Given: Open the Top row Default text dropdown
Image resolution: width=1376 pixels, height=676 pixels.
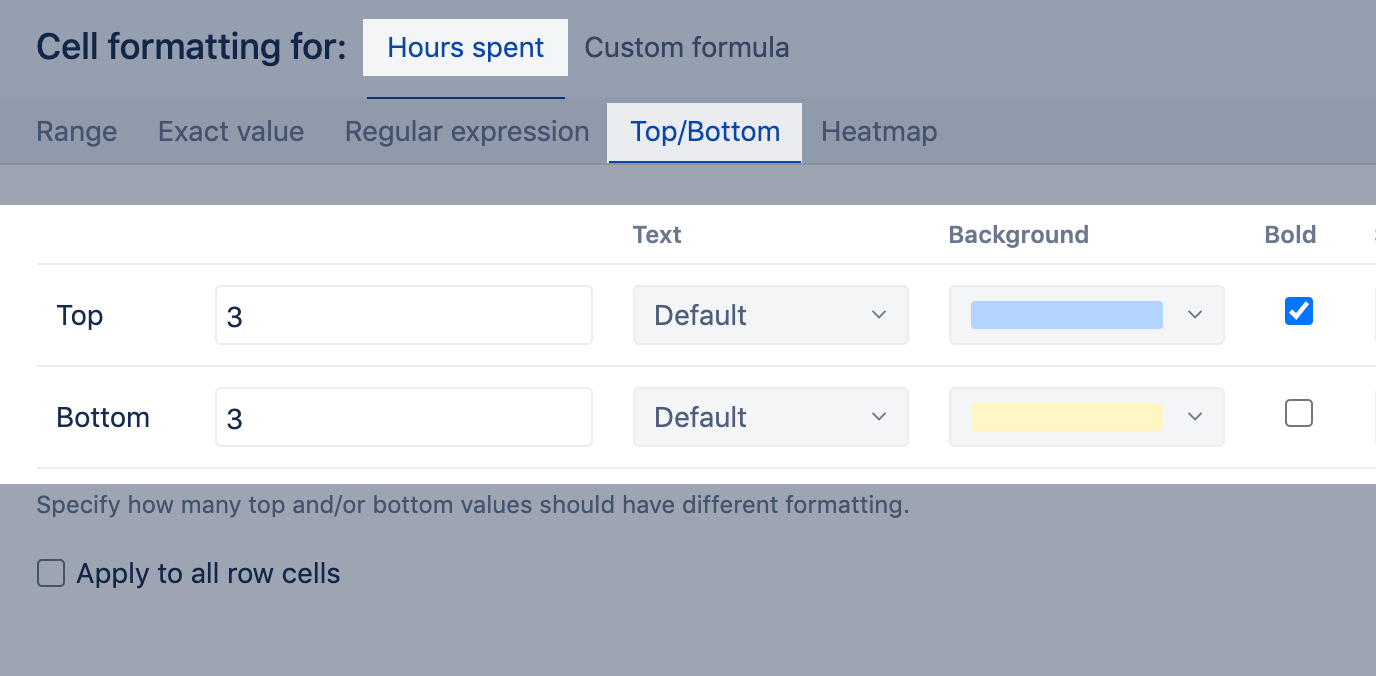Looking at the screenshot, I should 770,315.
